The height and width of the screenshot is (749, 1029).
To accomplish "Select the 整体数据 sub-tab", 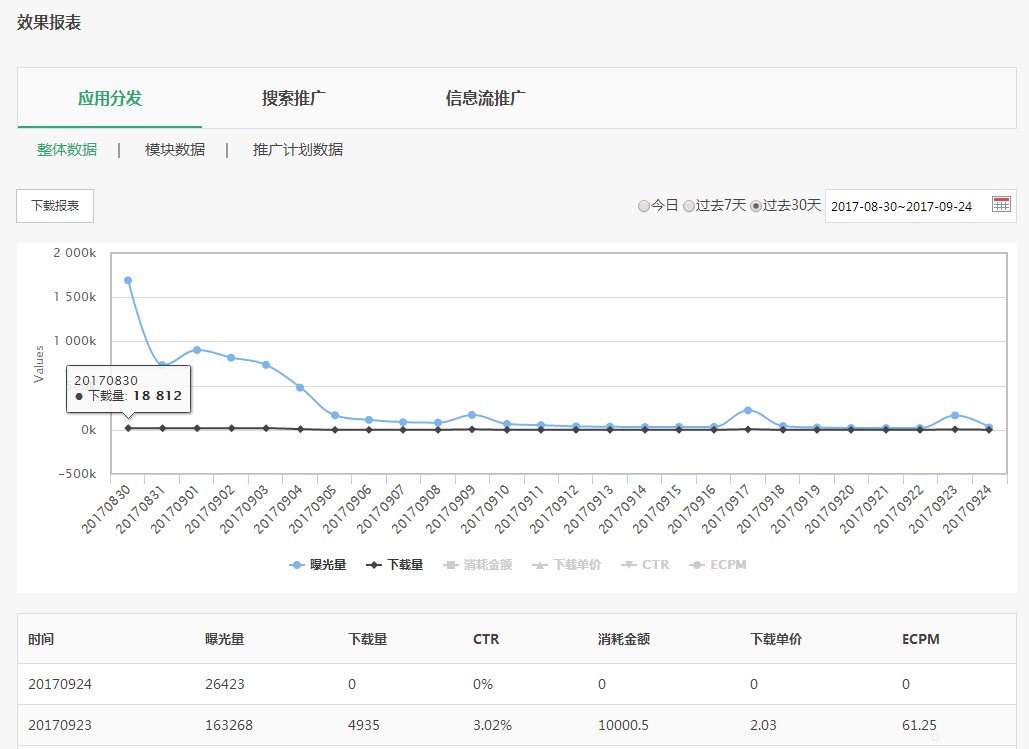I will [x=66, y=148].
